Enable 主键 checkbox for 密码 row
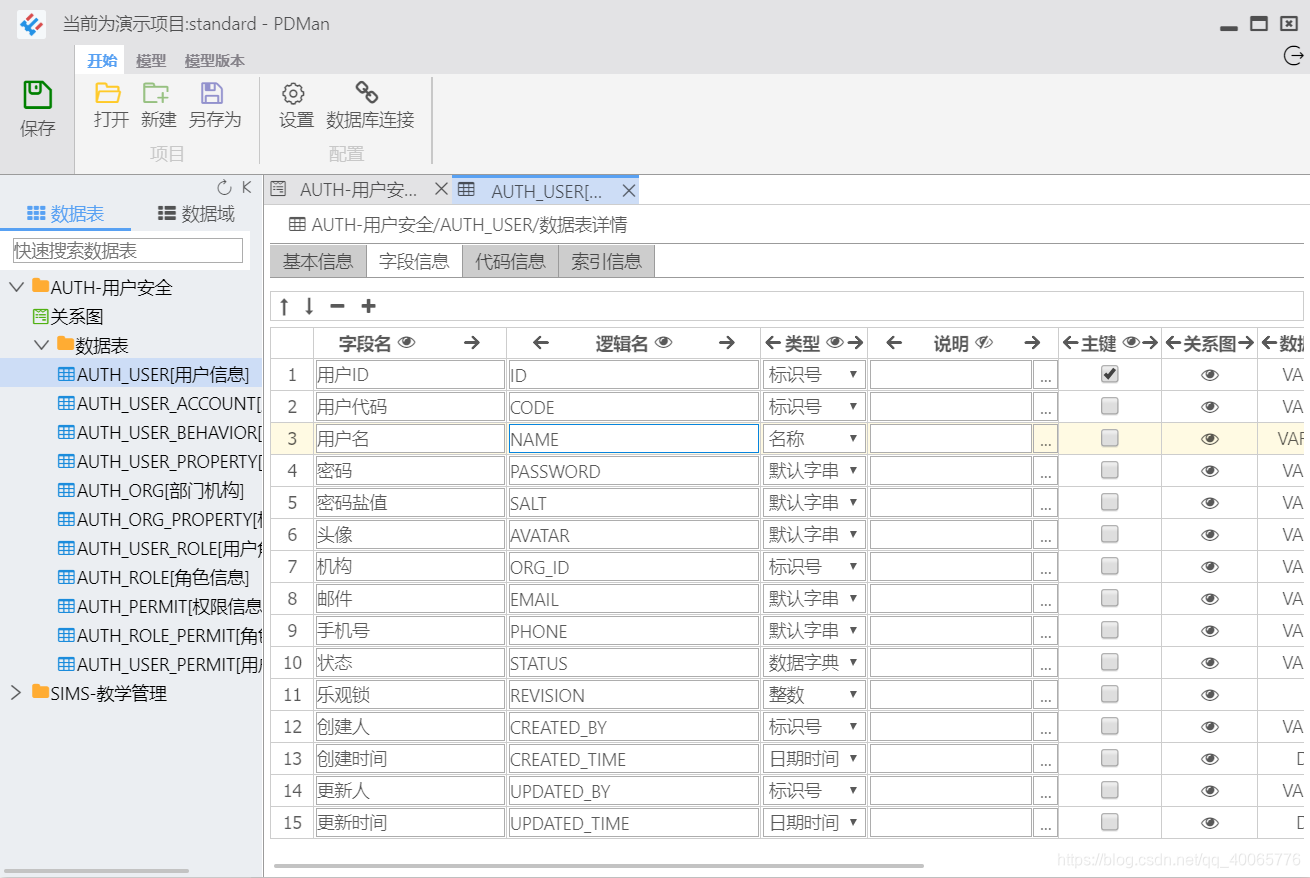The width and height of the screenshot is (1310, 878). coord(1109,470)
